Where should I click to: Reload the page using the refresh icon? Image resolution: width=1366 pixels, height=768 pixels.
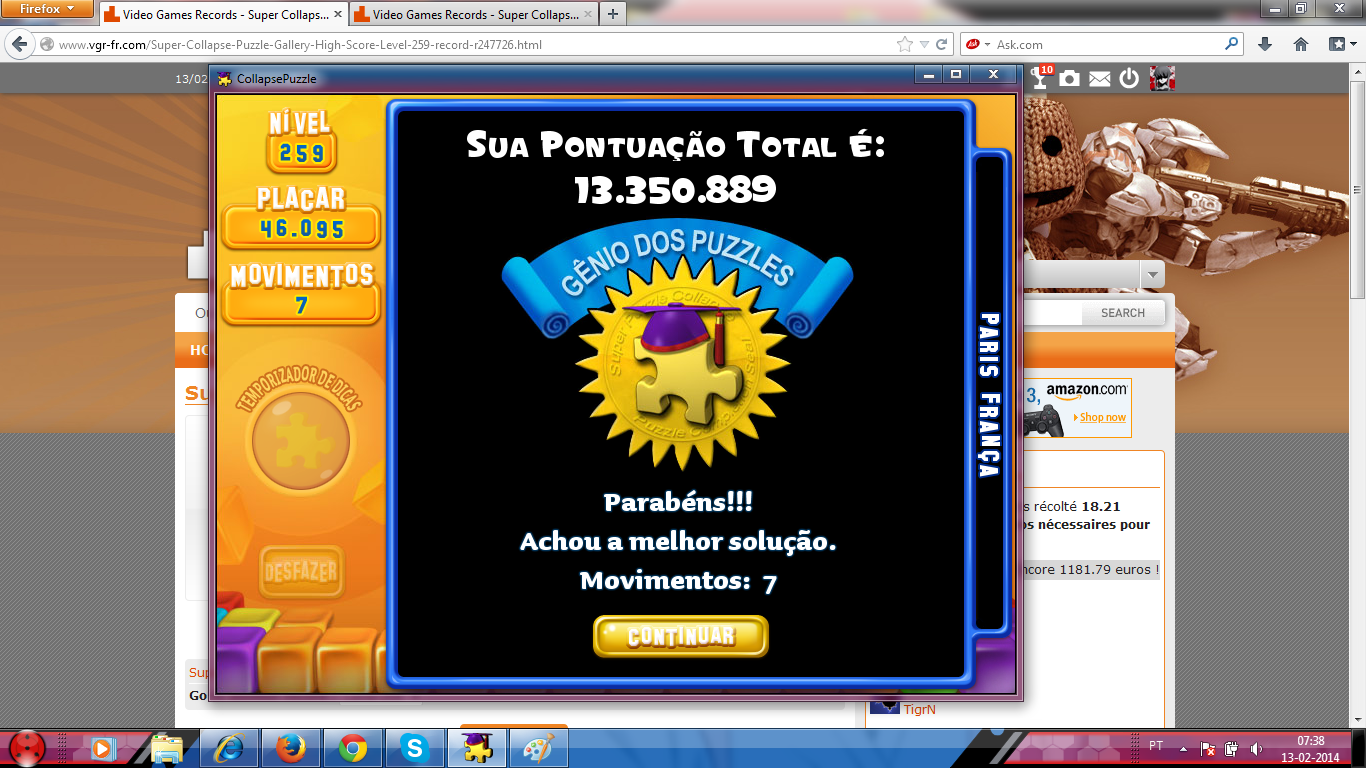click(x=942, y=44)
